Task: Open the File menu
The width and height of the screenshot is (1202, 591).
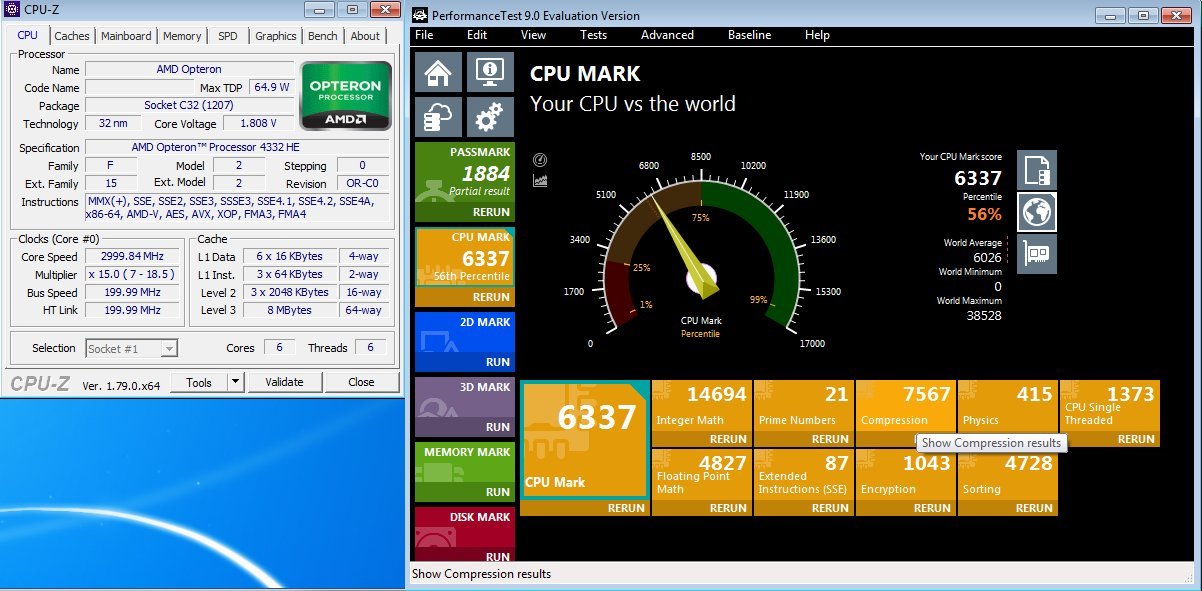Action: click(424, 35)
